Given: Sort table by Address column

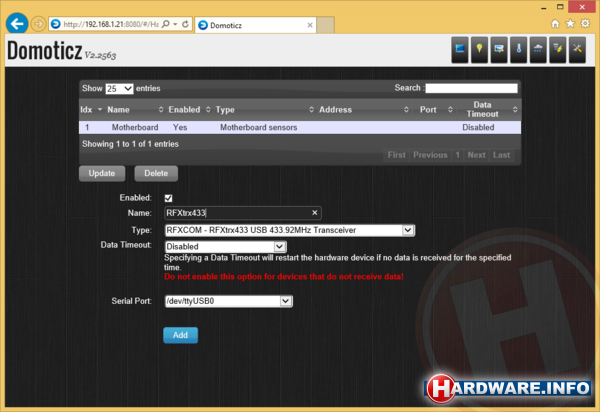Looking at the screenshot, I should (x=364, y=110).
